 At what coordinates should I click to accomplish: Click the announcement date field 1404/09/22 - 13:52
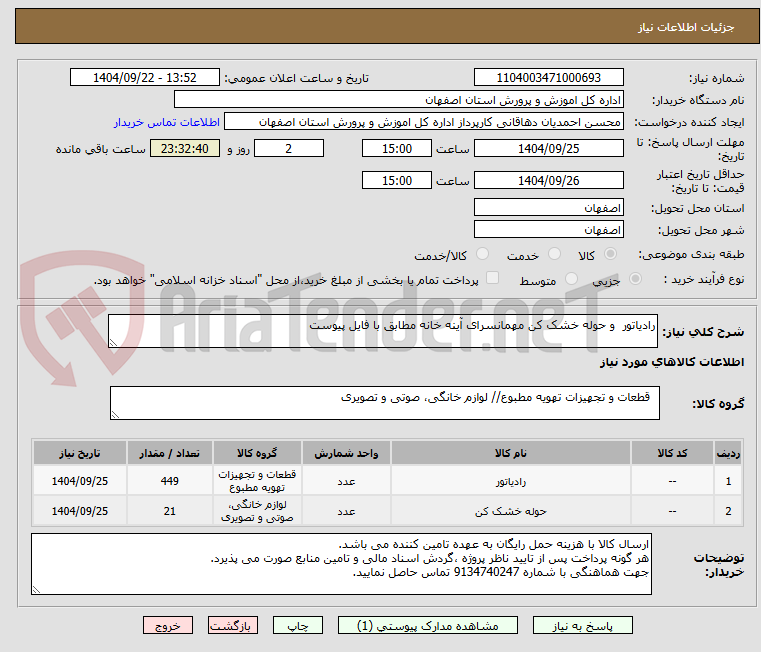coord(145,77)
